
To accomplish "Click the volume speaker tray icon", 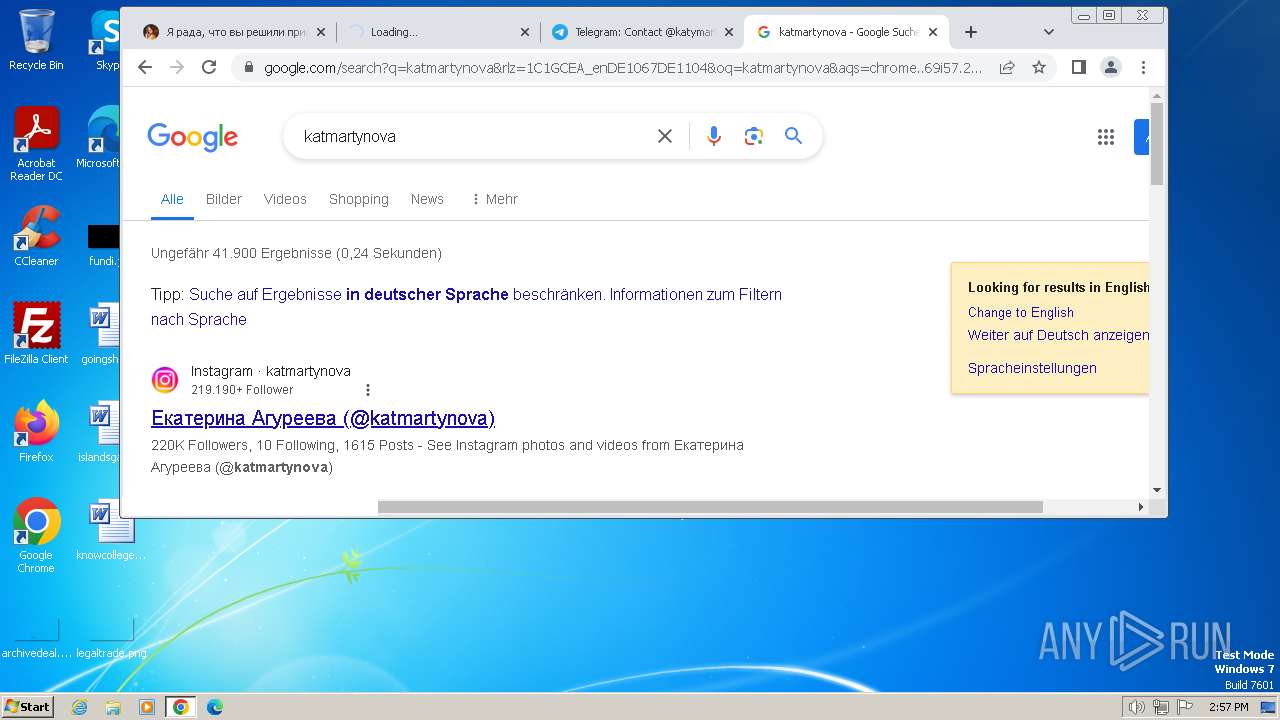I will tap(1136, 707).
